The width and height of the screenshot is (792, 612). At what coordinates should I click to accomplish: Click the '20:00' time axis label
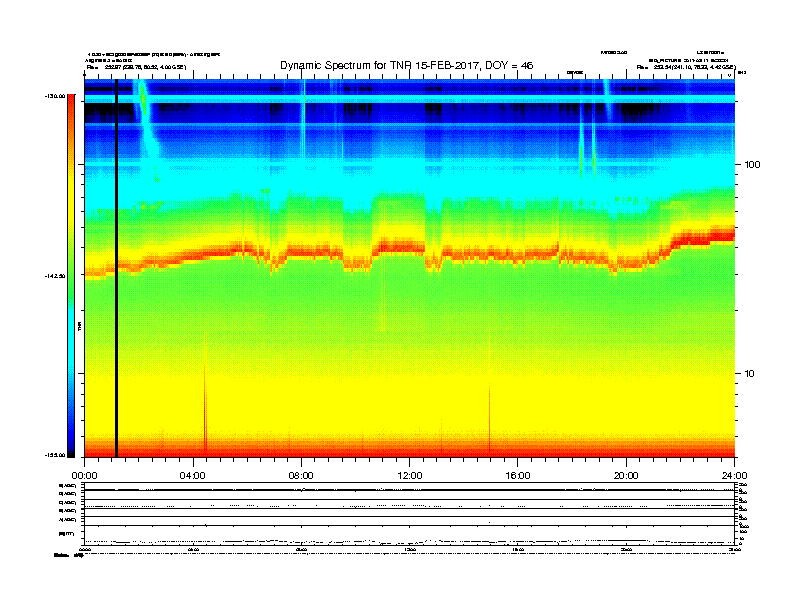coord(626,476)
